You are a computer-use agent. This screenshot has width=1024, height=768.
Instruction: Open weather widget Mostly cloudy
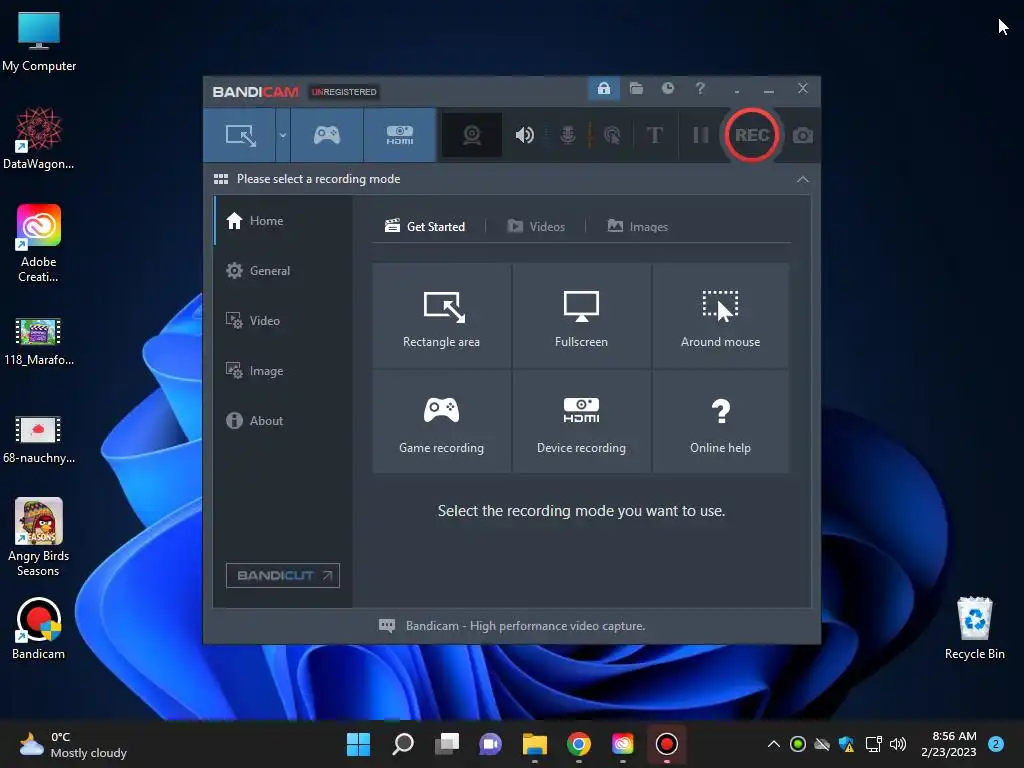(72, 744)
